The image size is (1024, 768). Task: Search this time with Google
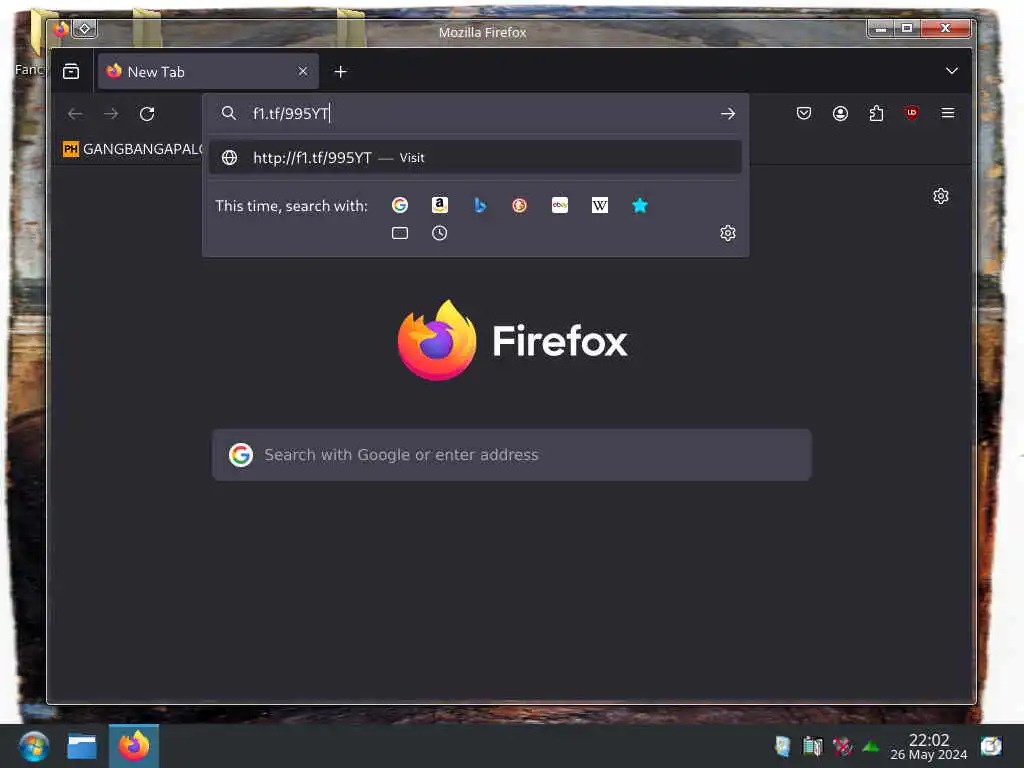point(400,205)
